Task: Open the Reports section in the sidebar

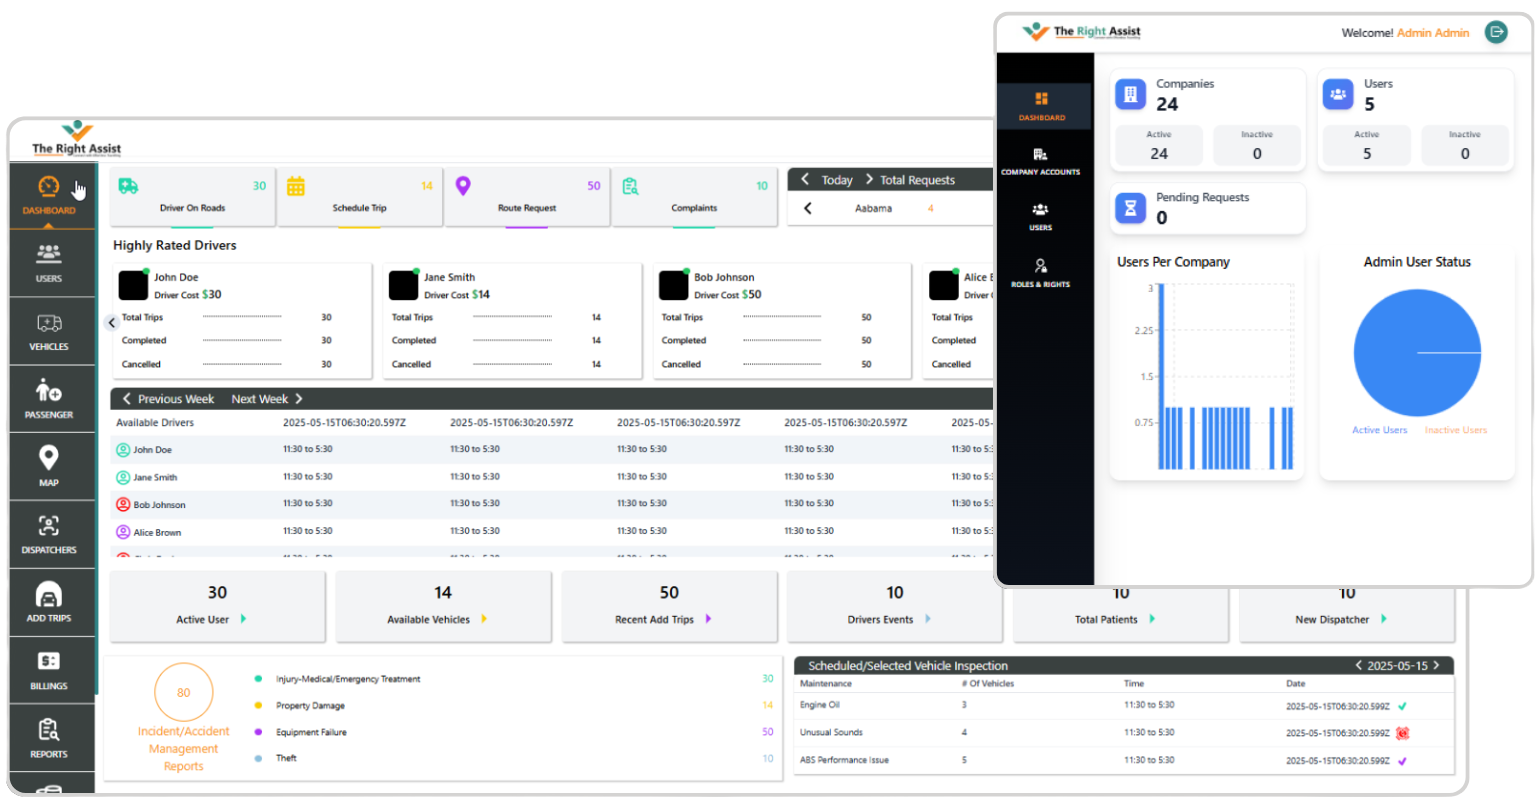Action: [x=49, y=739]
